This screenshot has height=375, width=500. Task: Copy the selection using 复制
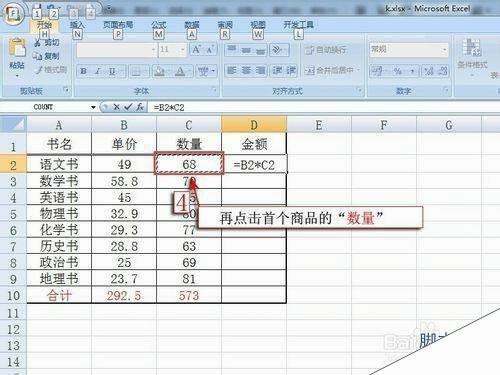coord(47,56)
